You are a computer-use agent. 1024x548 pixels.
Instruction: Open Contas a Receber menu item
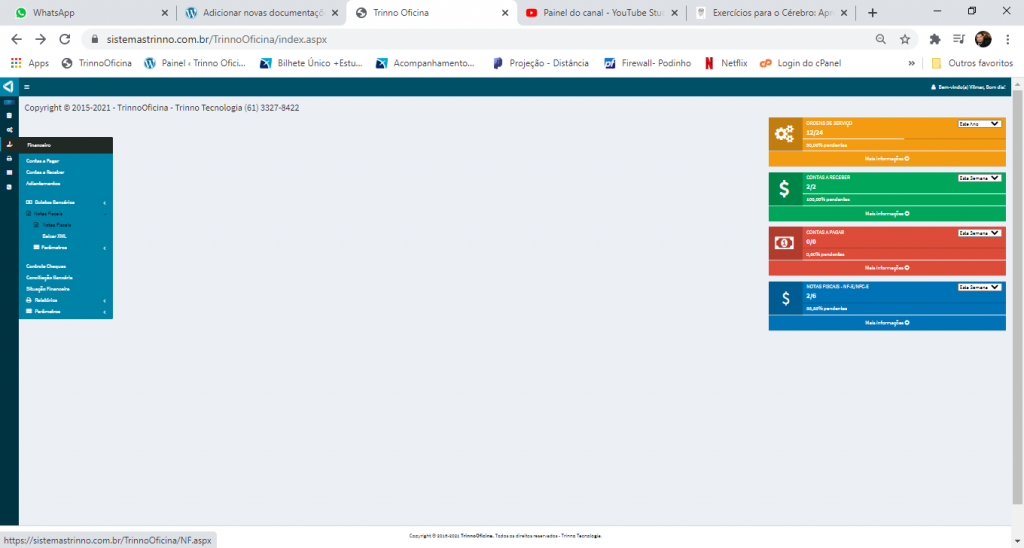(x=45, y=172)
